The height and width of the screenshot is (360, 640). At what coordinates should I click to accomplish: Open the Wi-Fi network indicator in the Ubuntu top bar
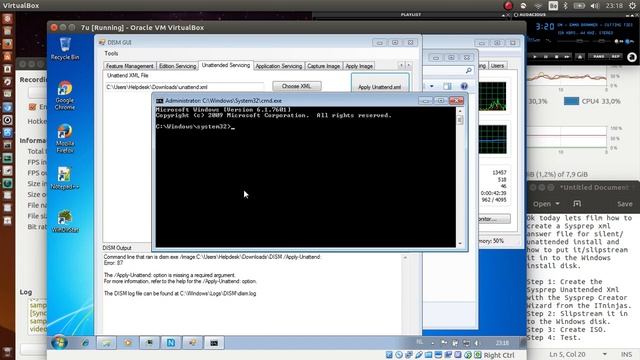(x=538, y=6)
